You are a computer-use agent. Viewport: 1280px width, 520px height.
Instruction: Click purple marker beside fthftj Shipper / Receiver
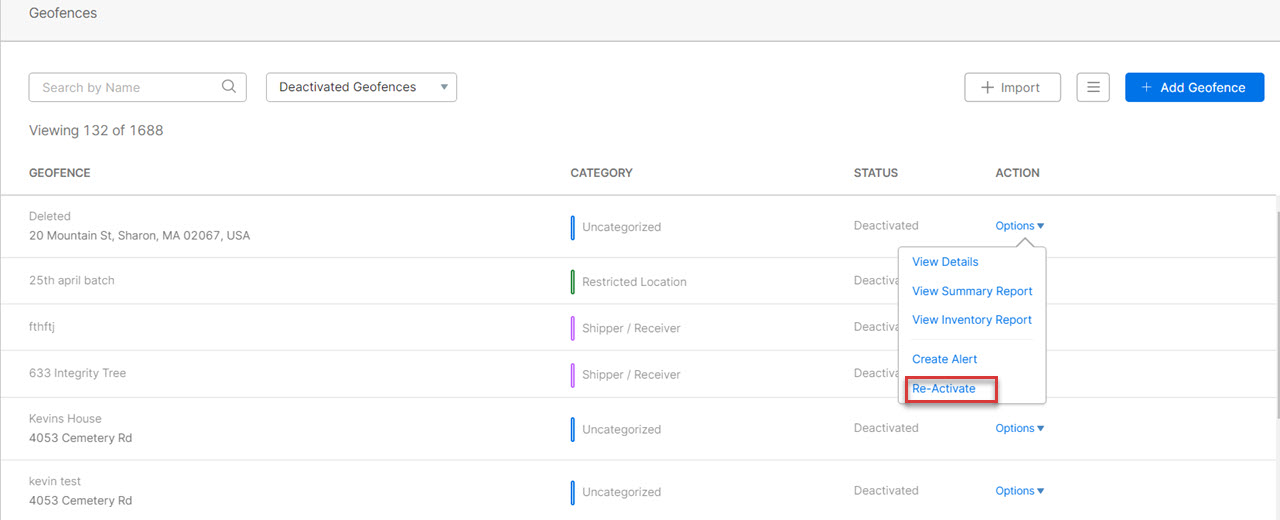[x=573, y=328]
